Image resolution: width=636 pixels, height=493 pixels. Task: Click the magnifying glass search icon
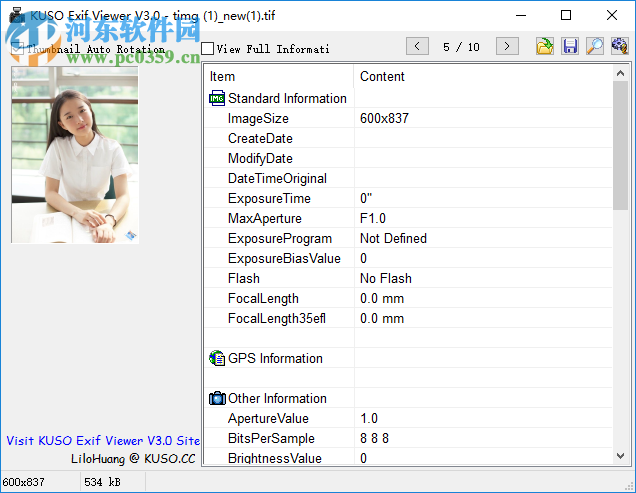click(x=595, y=46)
